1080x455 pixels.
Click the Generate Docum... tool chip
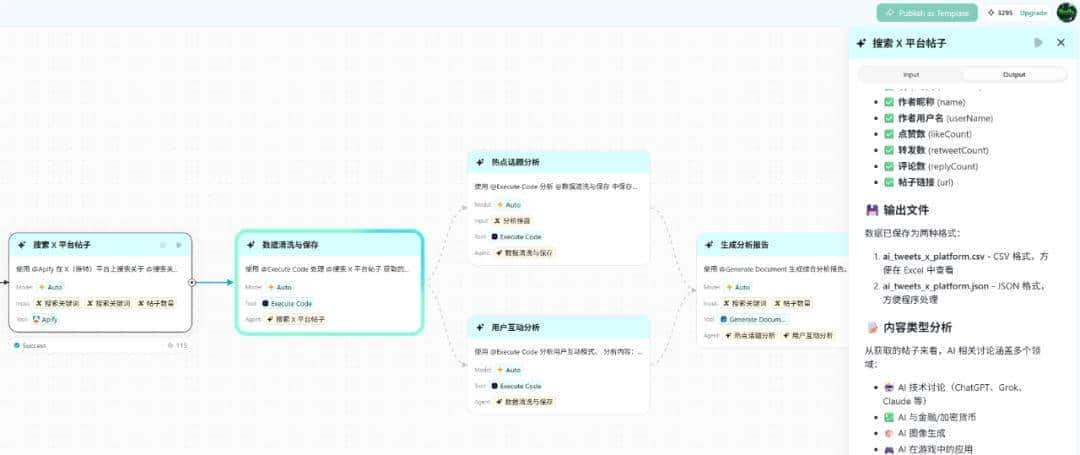tap(753, 319)
